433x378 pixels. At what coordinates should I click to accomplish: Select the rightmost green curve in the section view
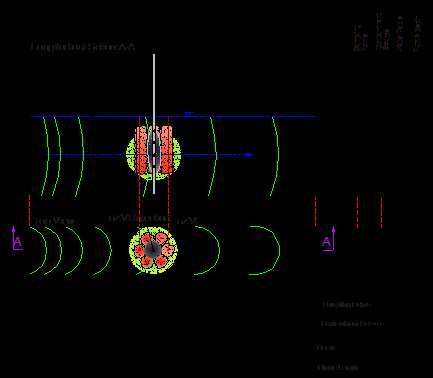click(x=275, y=157)
